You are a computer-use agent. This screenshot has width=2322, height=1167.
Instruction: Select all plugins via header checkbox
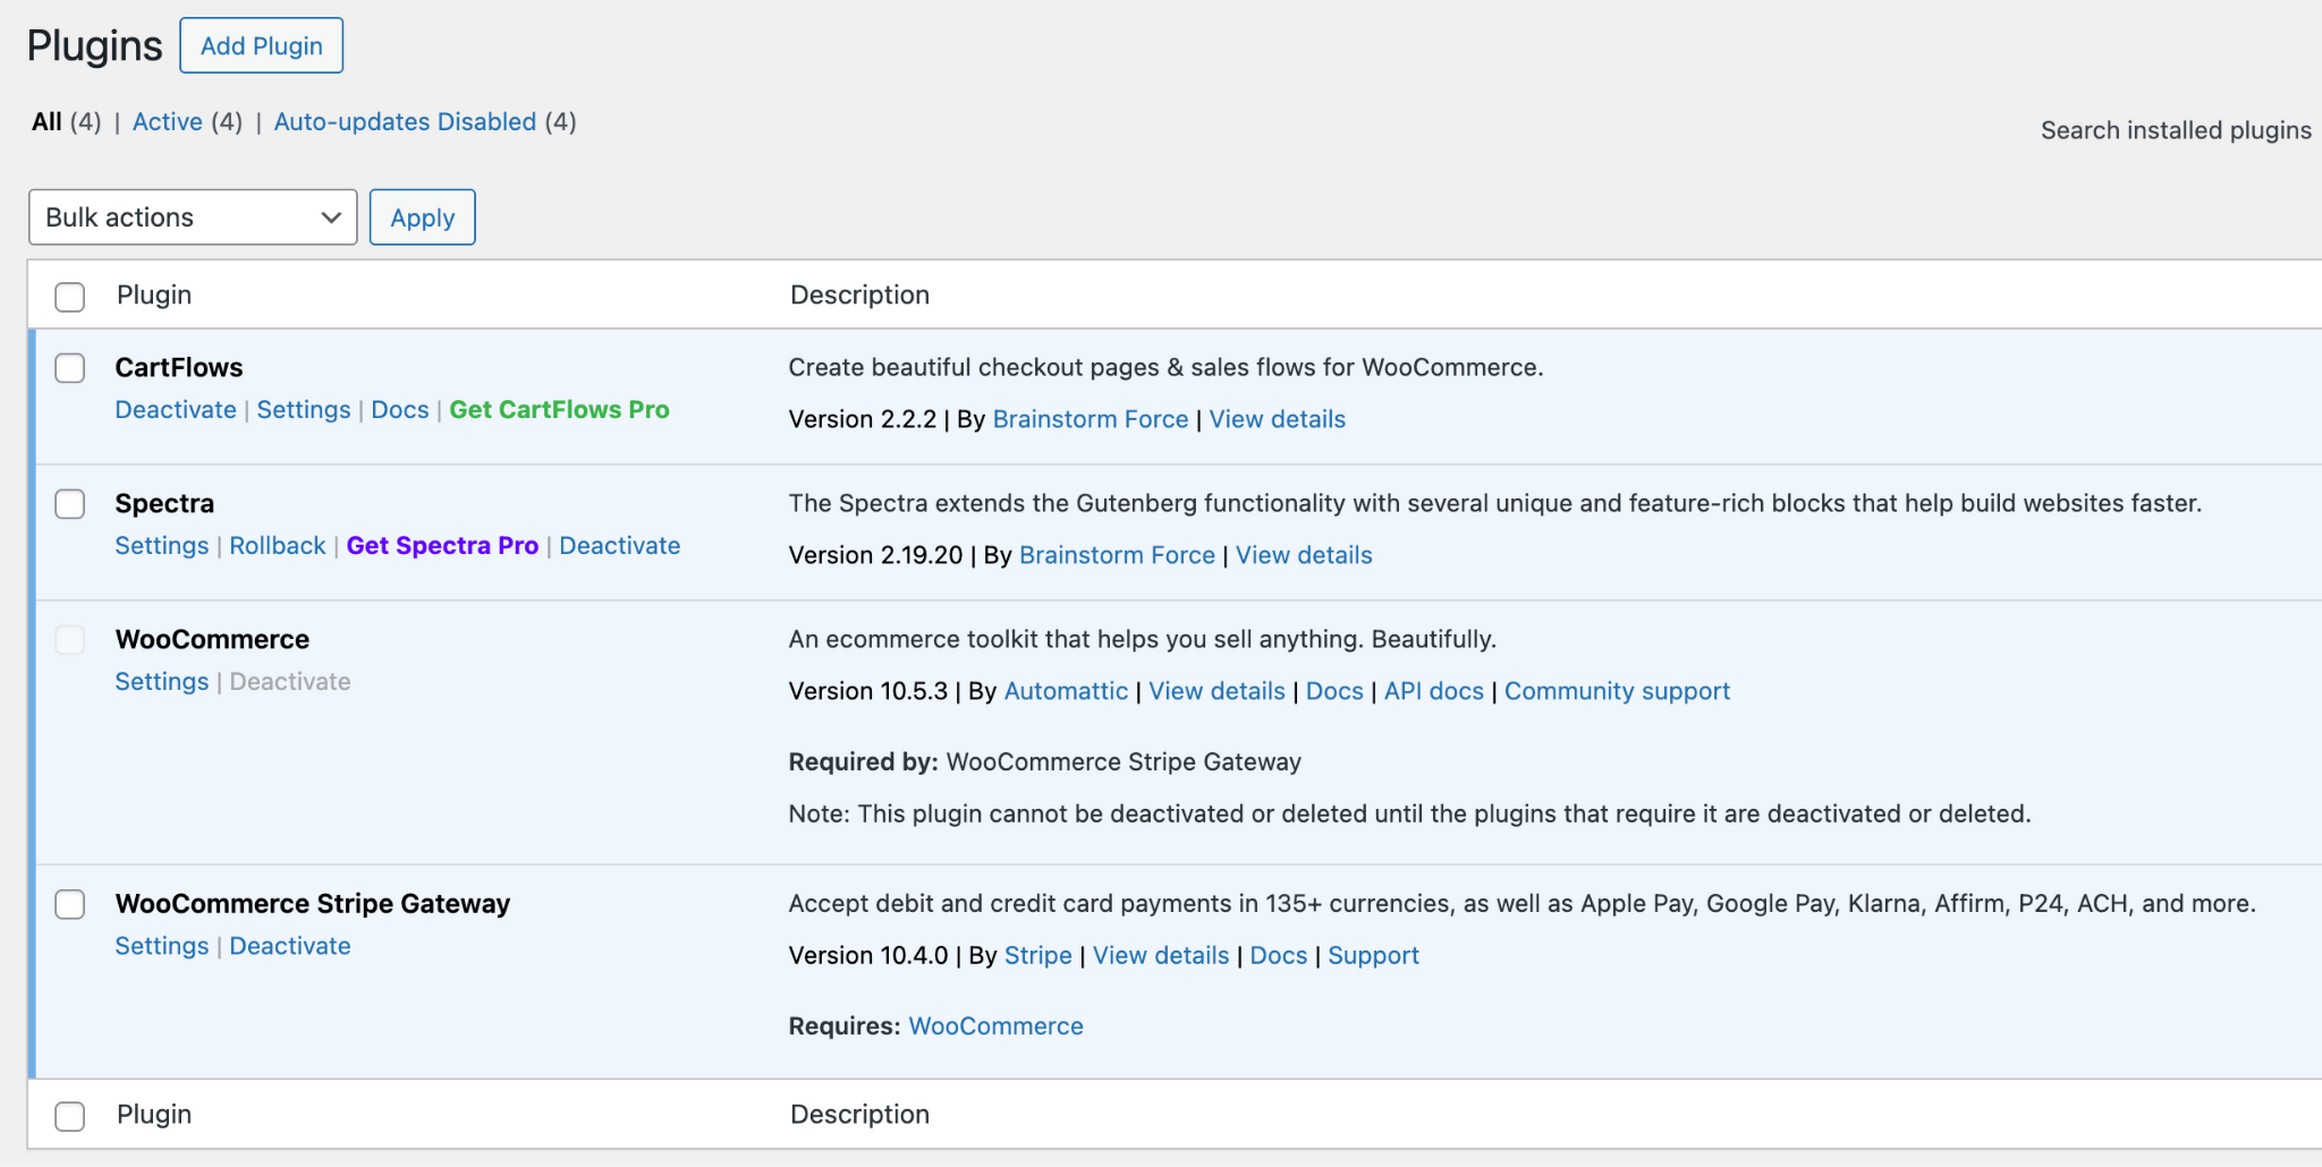[69, 296]
